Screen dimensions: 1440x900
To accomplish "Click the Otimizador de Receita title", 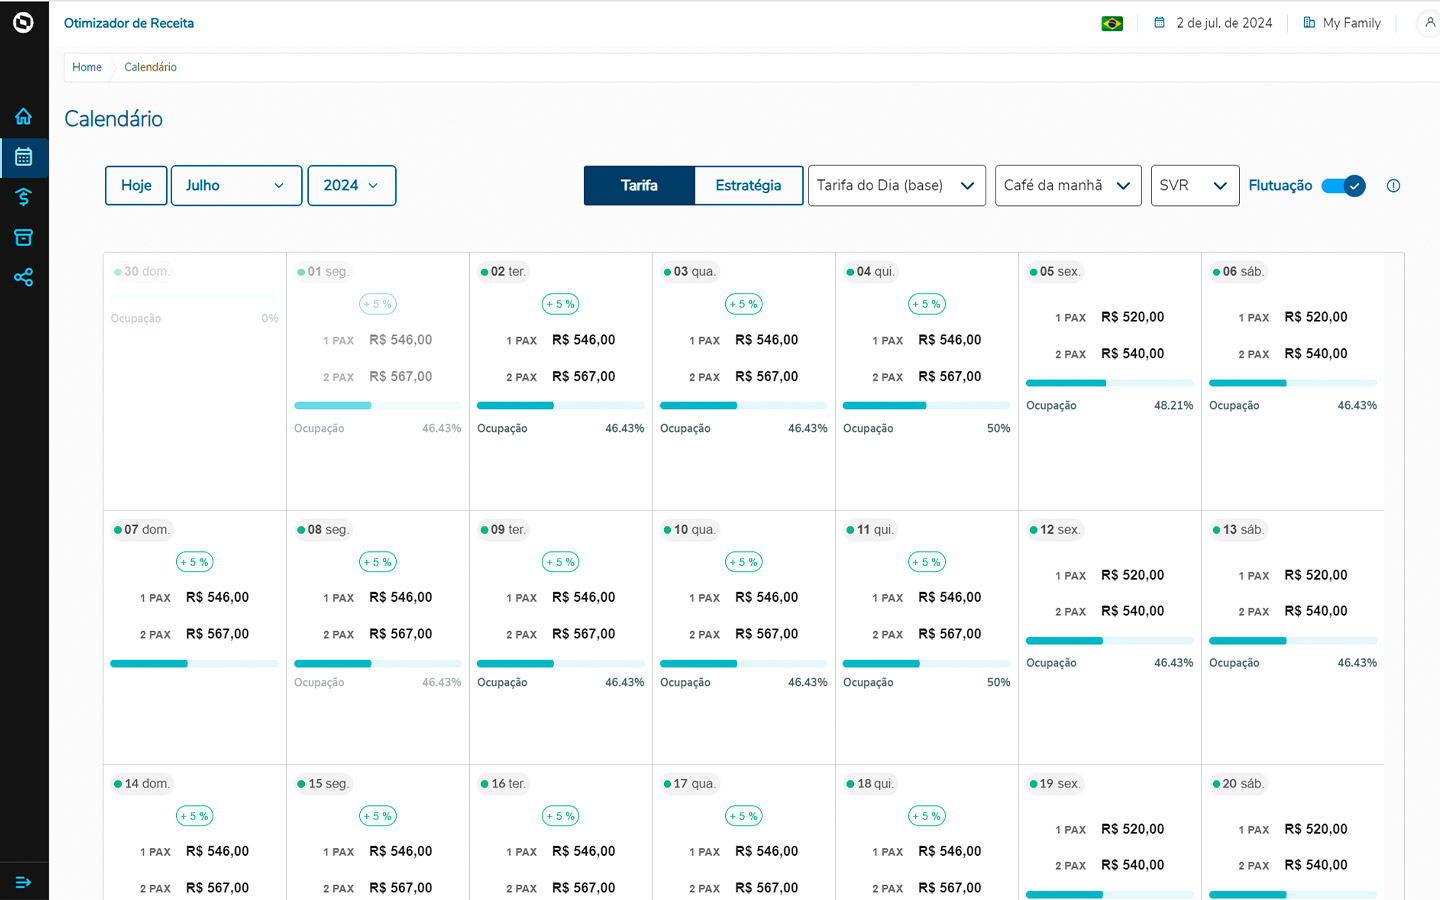I will coord(129,23).
